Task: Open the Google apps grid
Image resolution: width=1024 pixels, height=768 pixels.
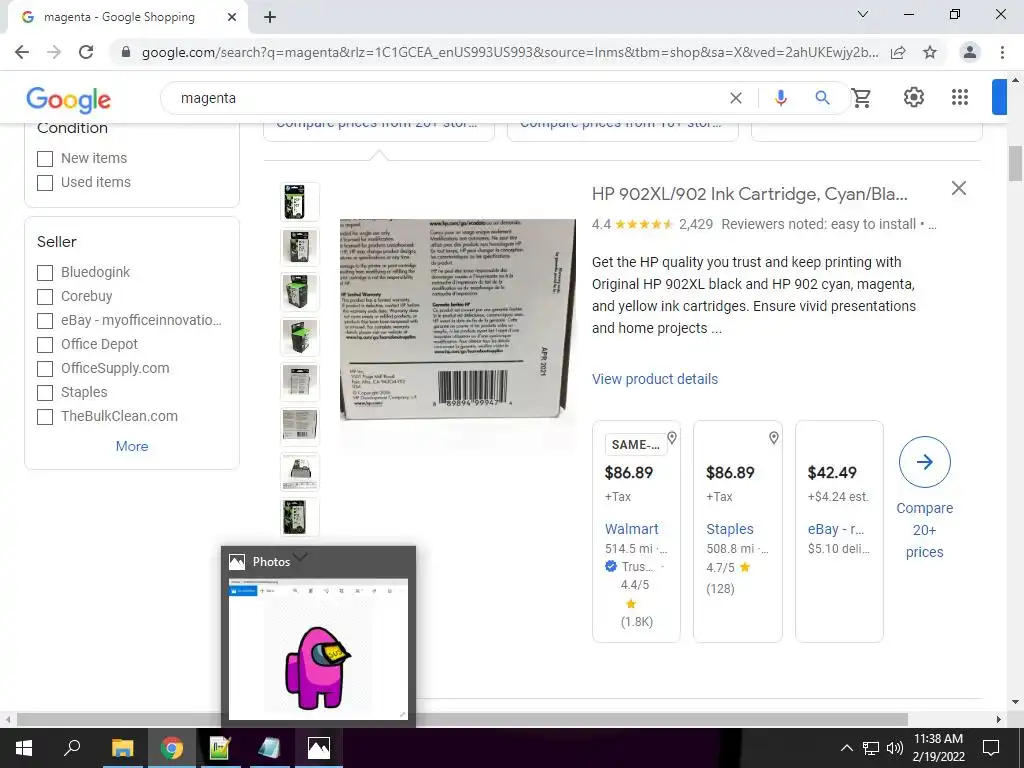Action: click(959, 97)
